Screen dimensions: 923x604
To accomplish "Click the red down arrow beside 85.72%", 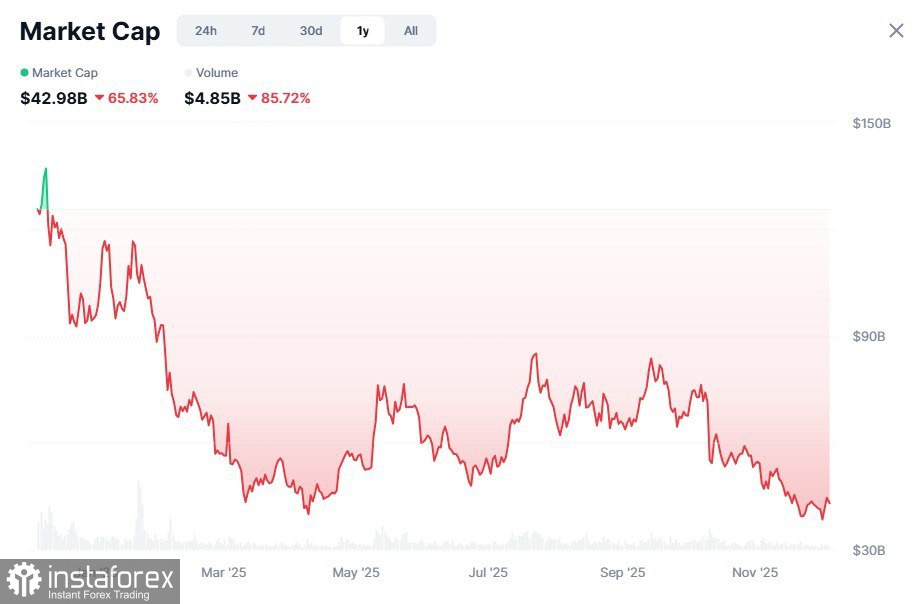I will [252, 98].
